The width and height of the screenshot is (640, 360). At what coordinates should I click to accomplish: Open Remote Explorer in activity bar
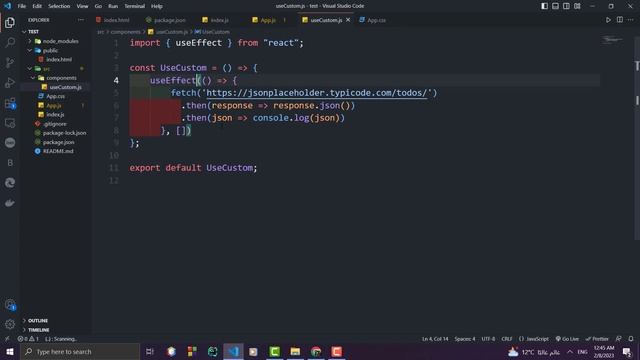point(10,123)
